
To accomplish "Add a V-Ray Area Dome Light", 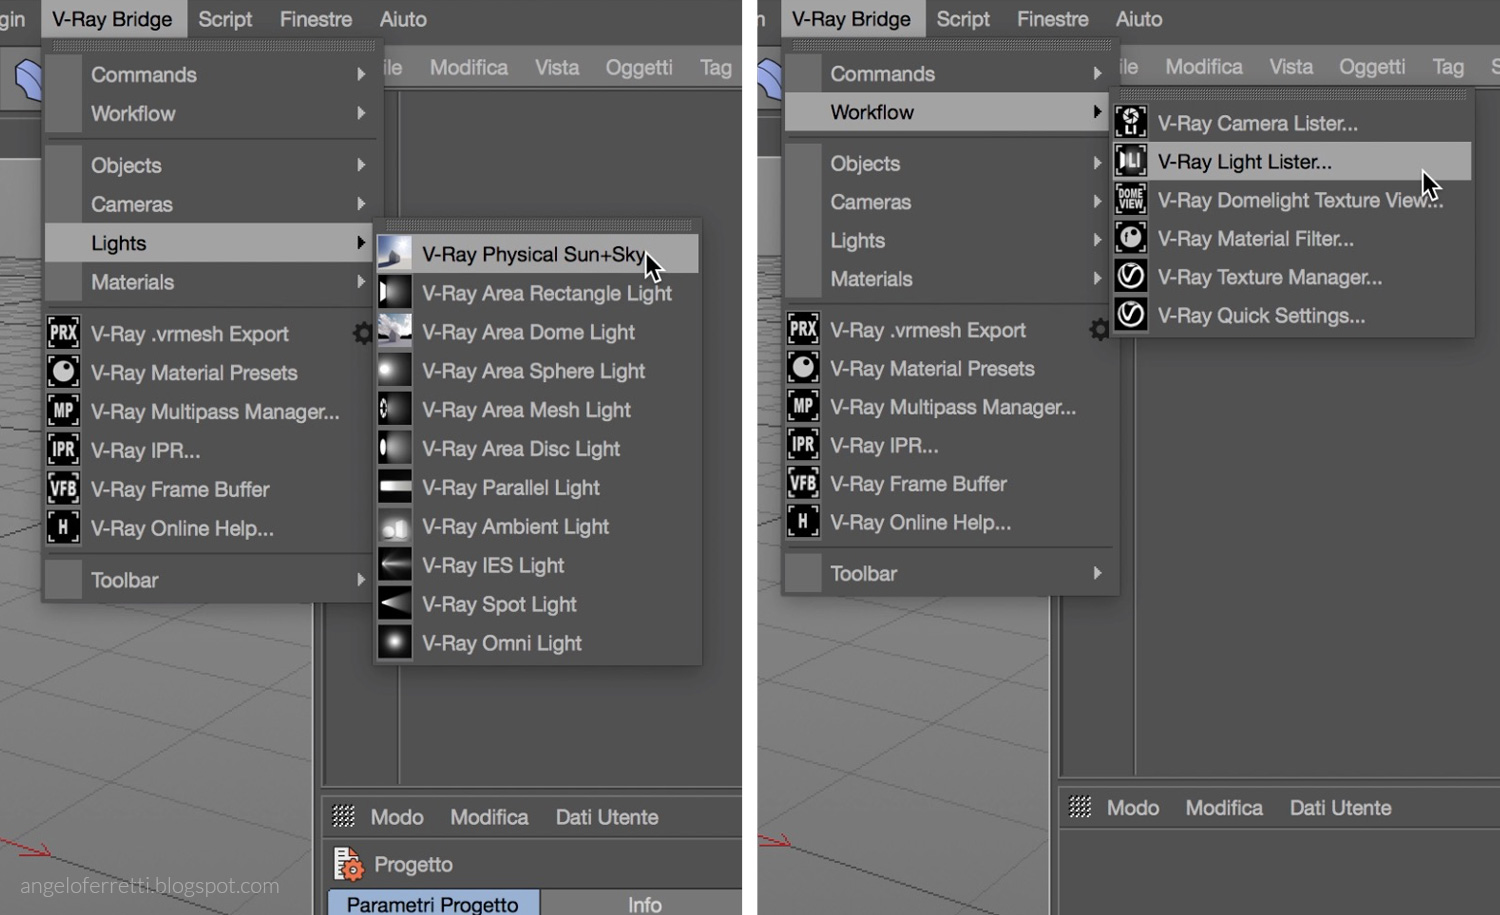I will (537, 332).
